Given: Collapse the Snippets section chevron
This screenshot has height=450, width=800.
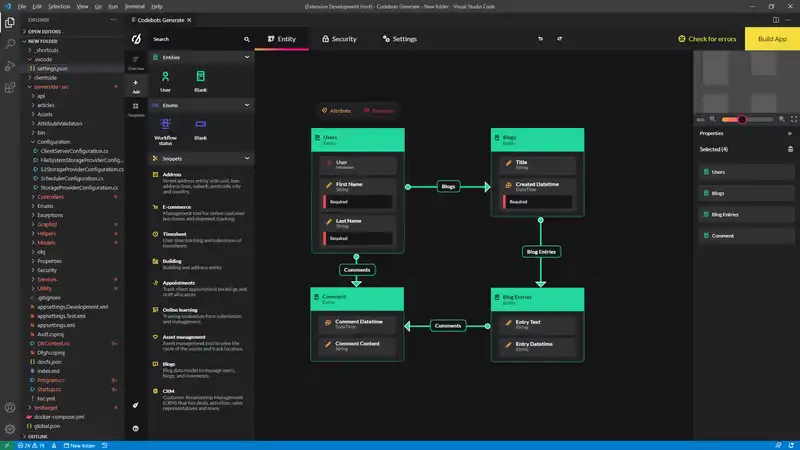Looking at the screenshot, I should point(247,158).
